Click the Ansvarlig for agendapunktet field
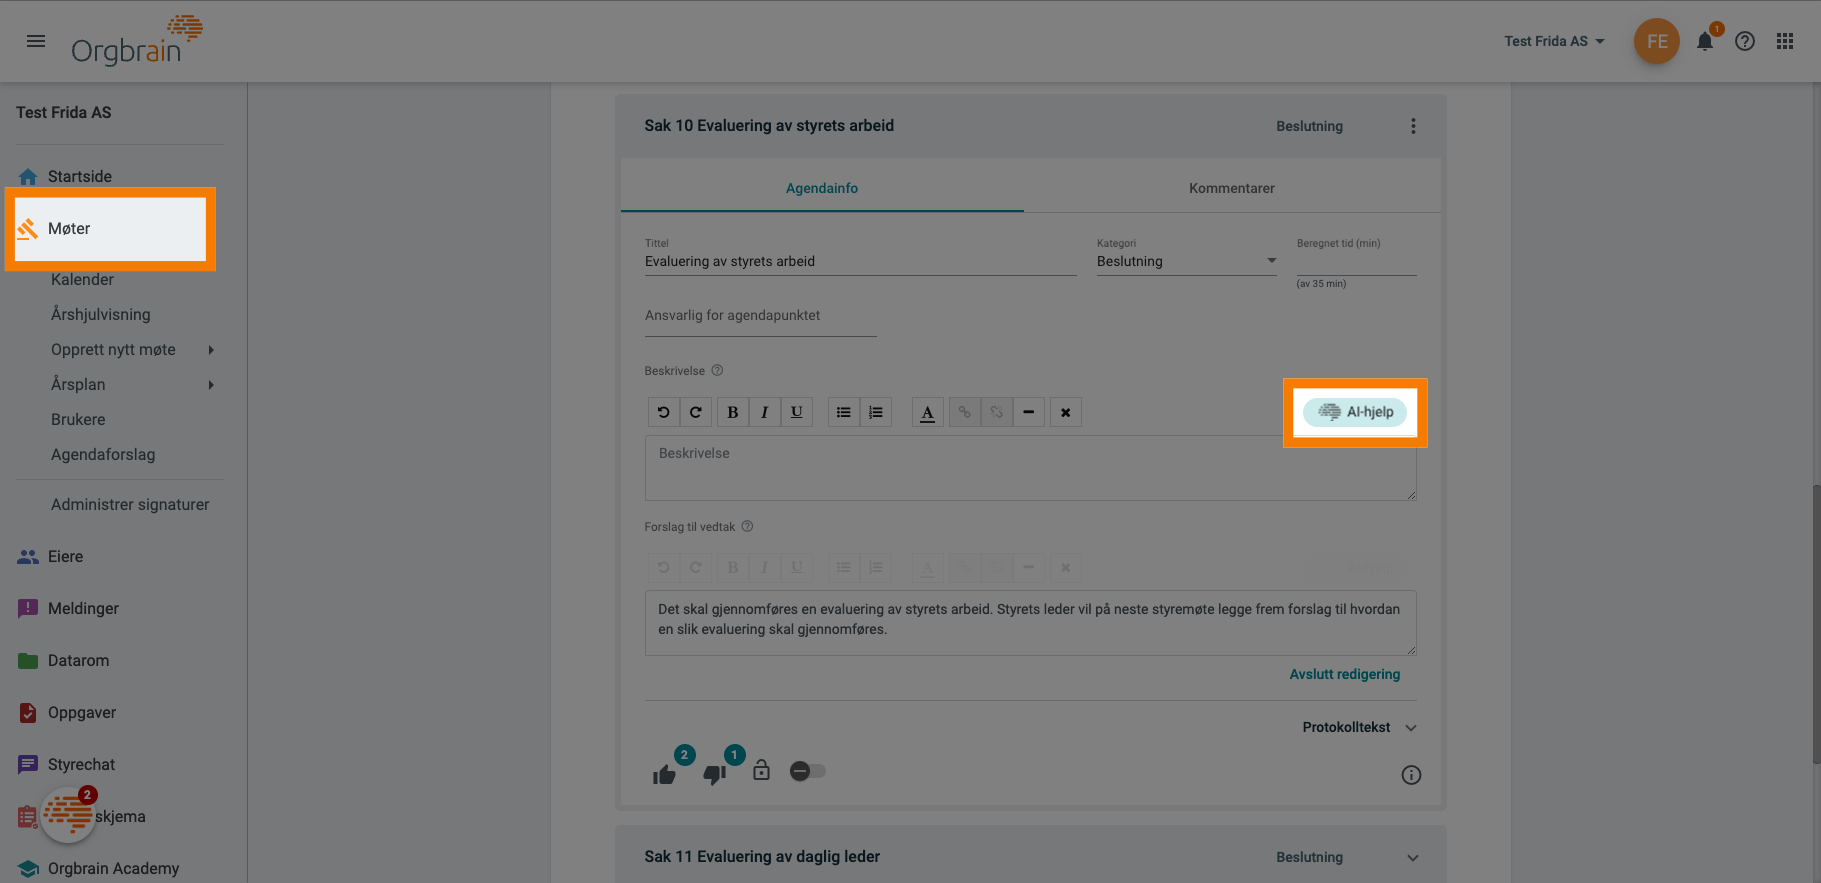Image resolution: width=1821 pixels, height=883 pixels. (x=761, y=316)
